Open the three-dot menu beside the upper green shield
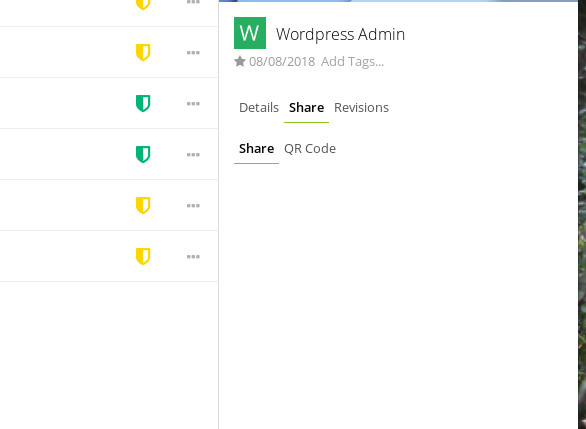The width and height of the screenshot is (586, 429). pos(193,104)
